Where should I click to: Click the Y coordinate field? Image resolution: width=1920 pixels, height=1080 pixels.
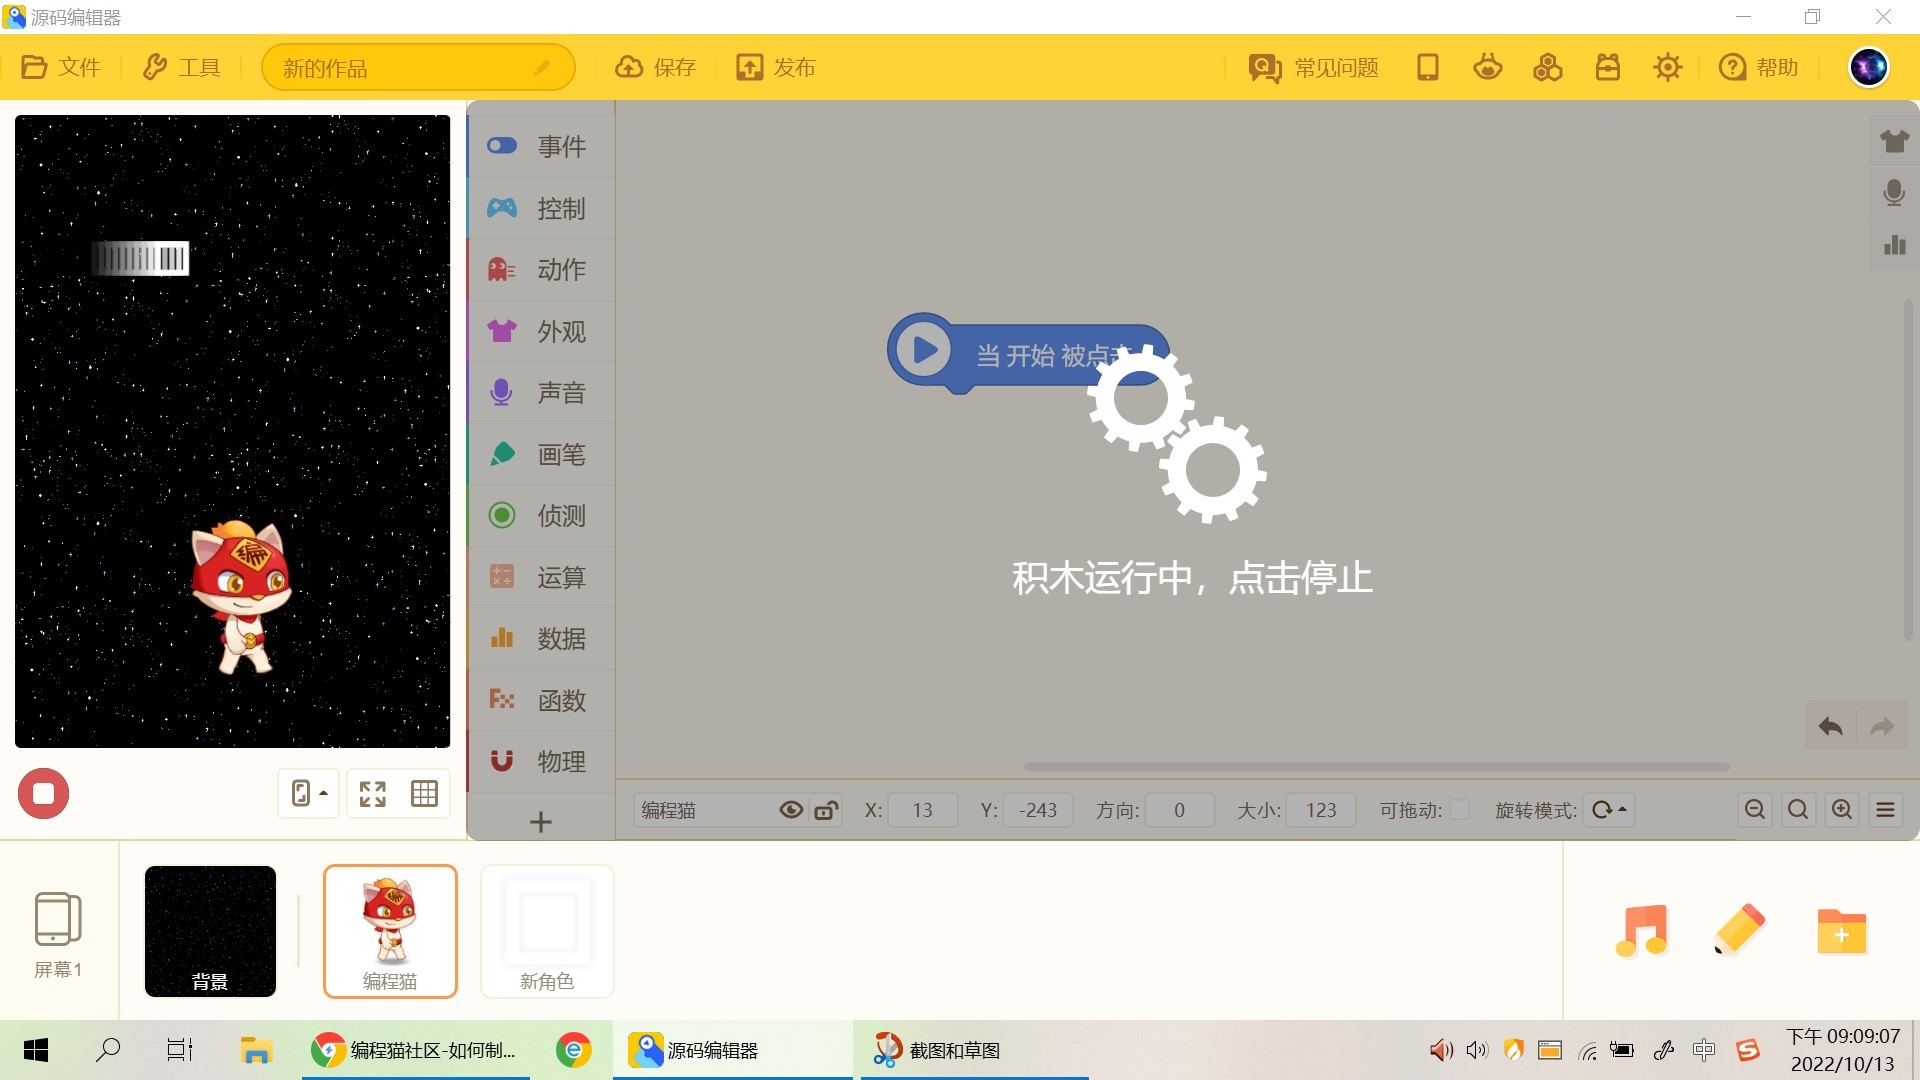(x=1037, y=810)
